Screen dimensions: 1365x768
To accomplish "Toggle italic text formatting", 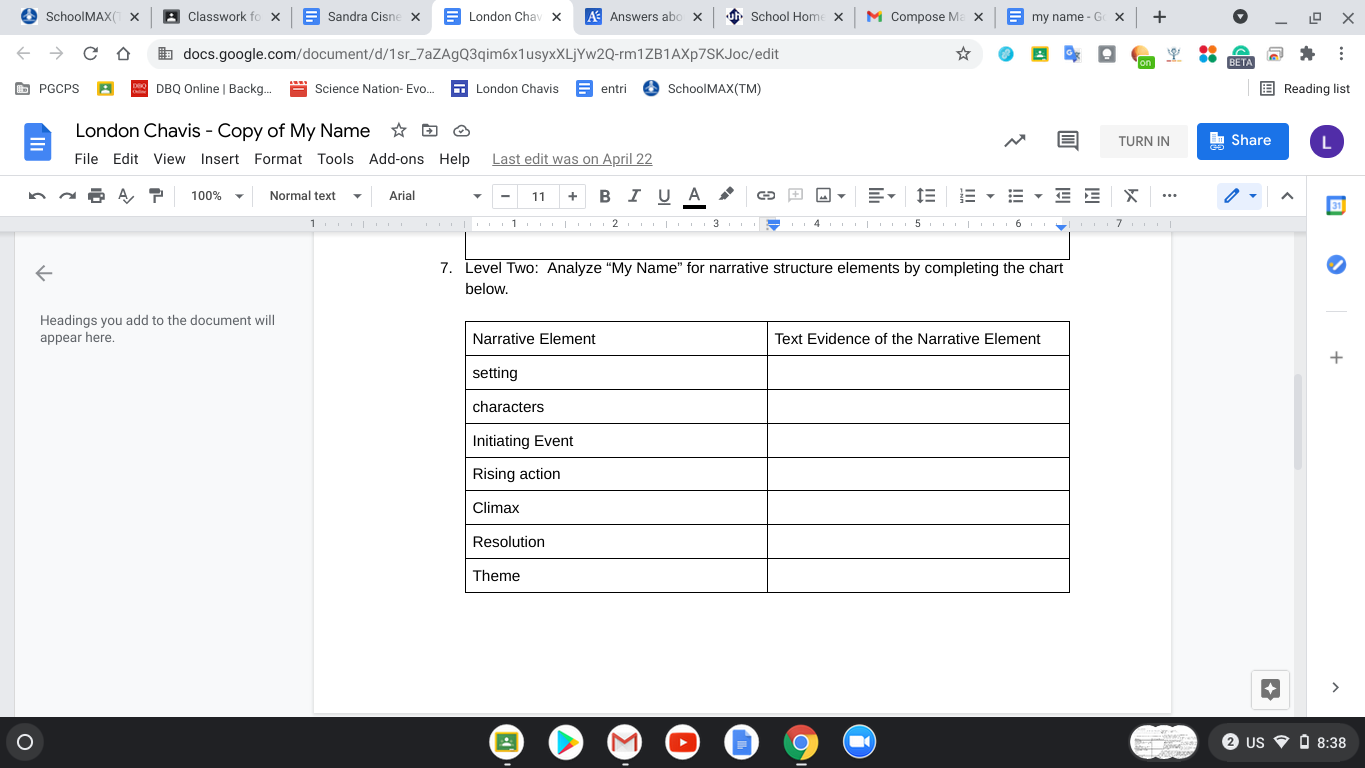I will (633, 196).
